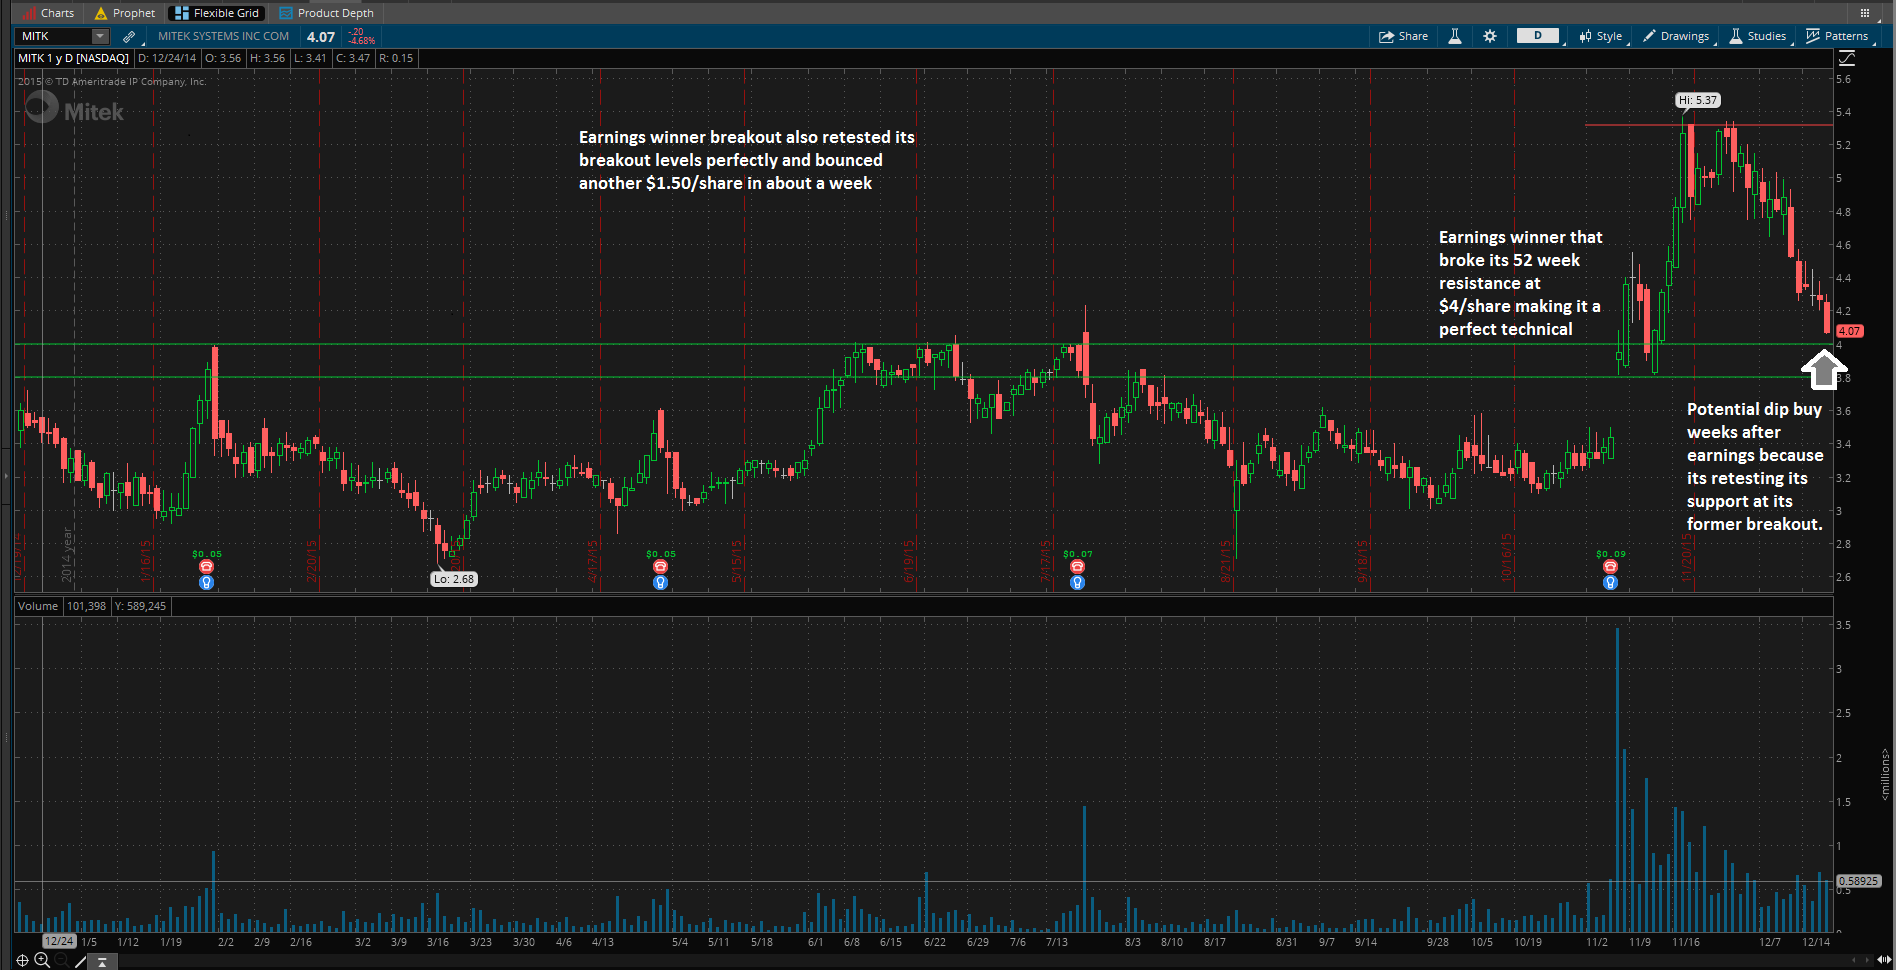1896x970 pixels.
Task: Click the C: 3.47 close value
Action: coord(353,58)
